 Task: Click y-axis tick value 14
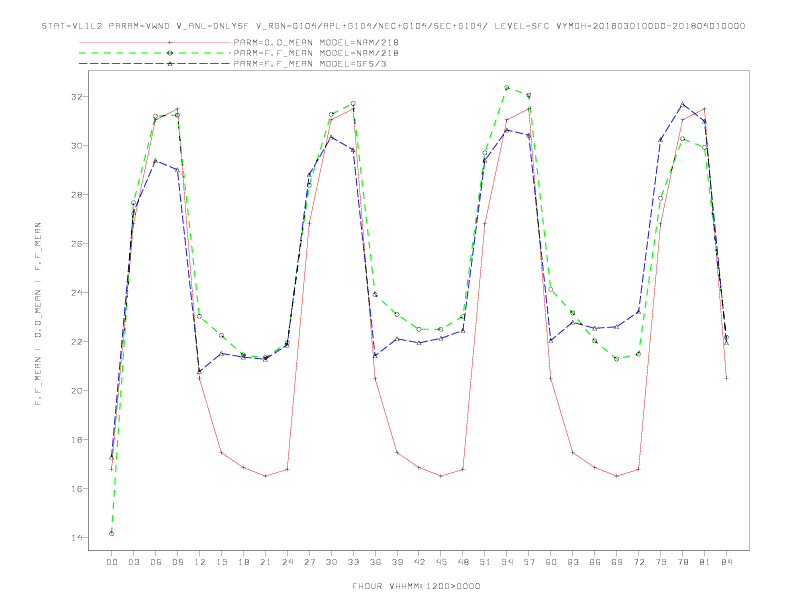click(76, 537)
